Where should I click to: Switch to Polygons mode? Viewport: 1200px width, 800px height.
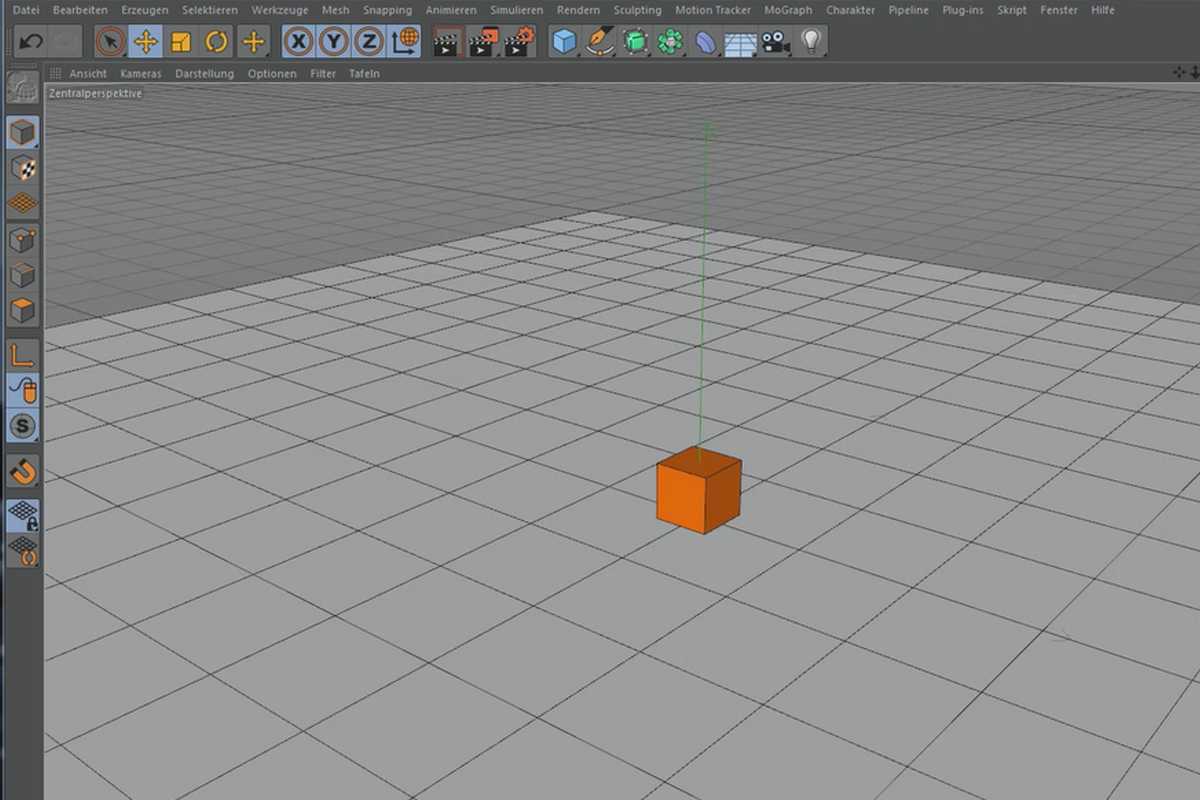23,310
